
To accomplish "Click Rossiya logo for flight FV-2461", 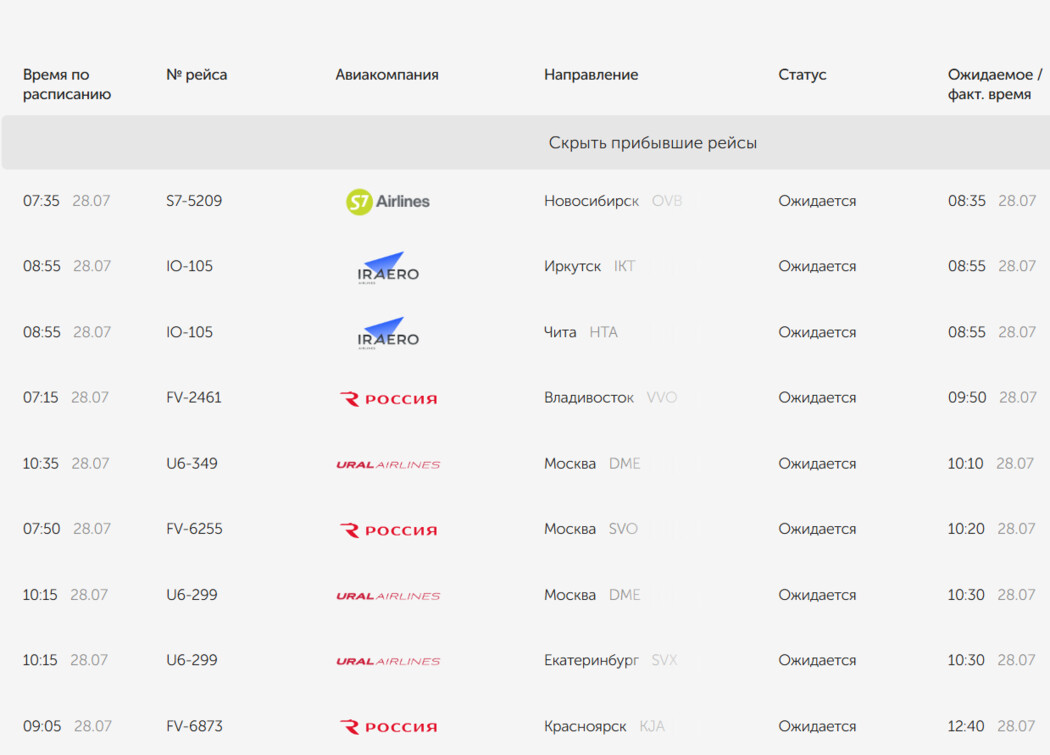I will click(388, 399).
